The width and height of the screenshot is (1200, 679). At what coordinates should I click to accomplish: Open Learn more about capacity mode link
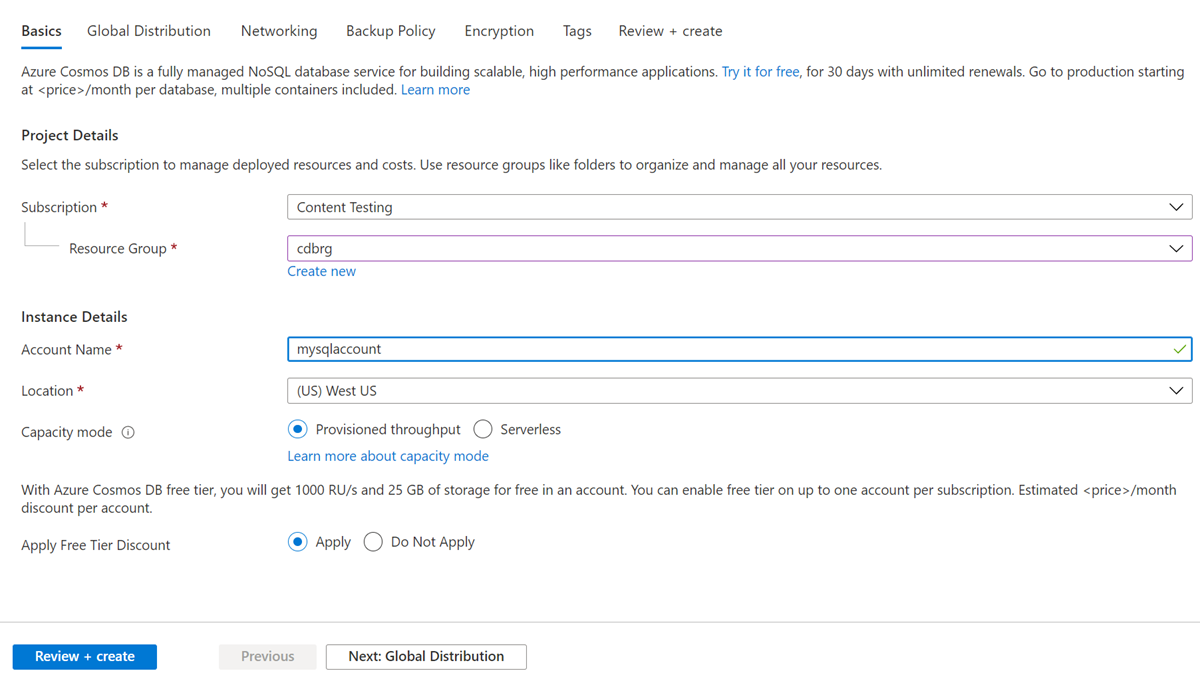click(x=388, y=456)
